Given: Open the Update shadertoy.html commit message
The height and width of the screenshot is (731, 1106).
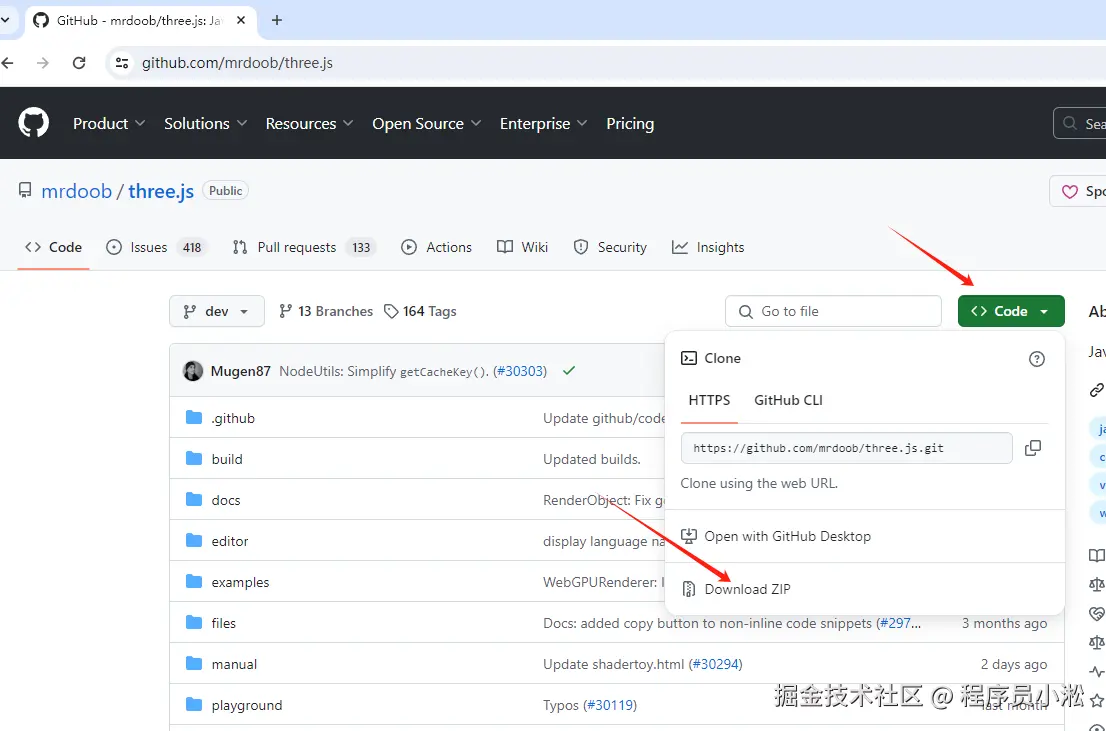Looking at the screenshot, I should [615, 664].
